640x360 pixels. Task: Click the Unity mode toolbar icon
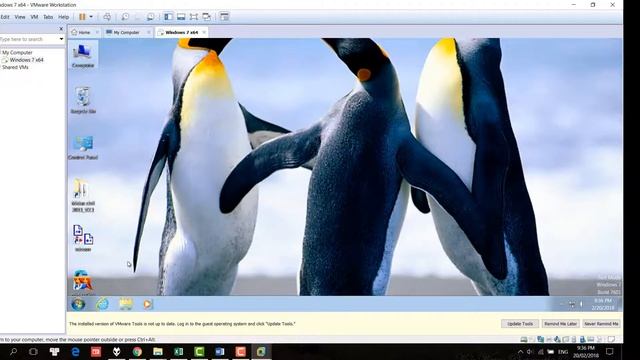tap(207, 17)
